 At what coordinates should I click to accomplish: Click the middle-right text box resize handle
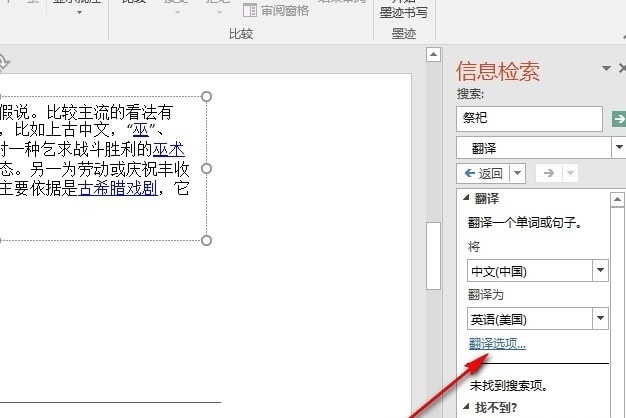(207, 168)
